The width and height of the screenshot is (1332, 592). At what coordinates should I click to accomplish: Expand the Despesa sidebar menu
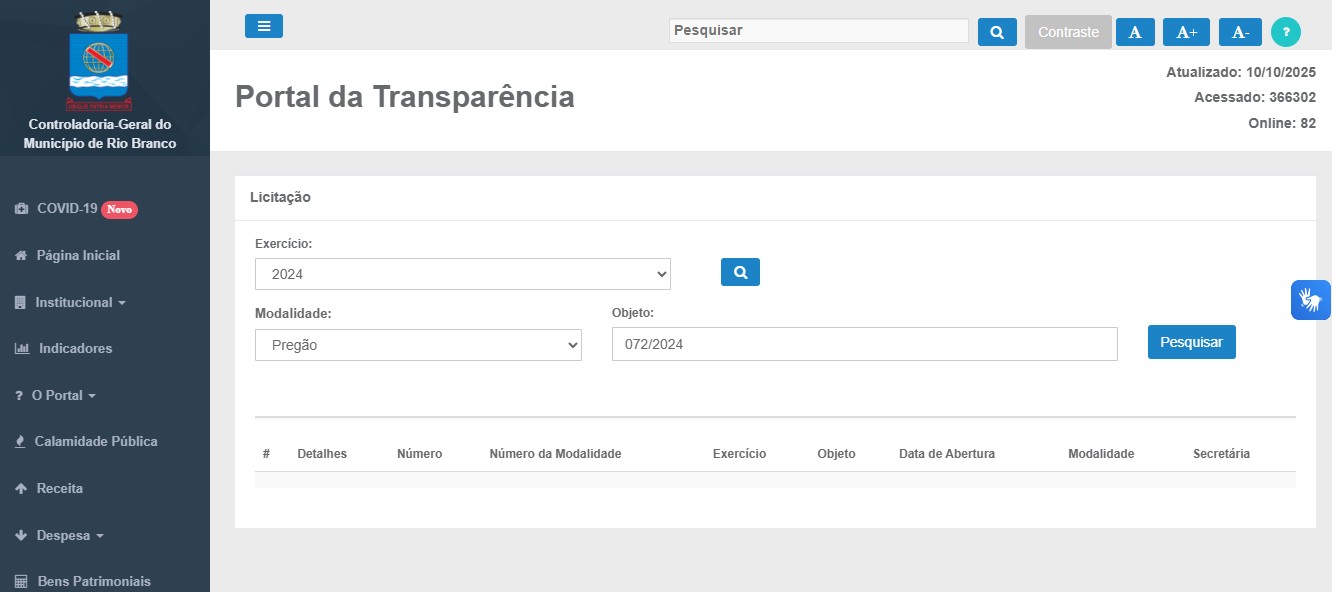69,535
